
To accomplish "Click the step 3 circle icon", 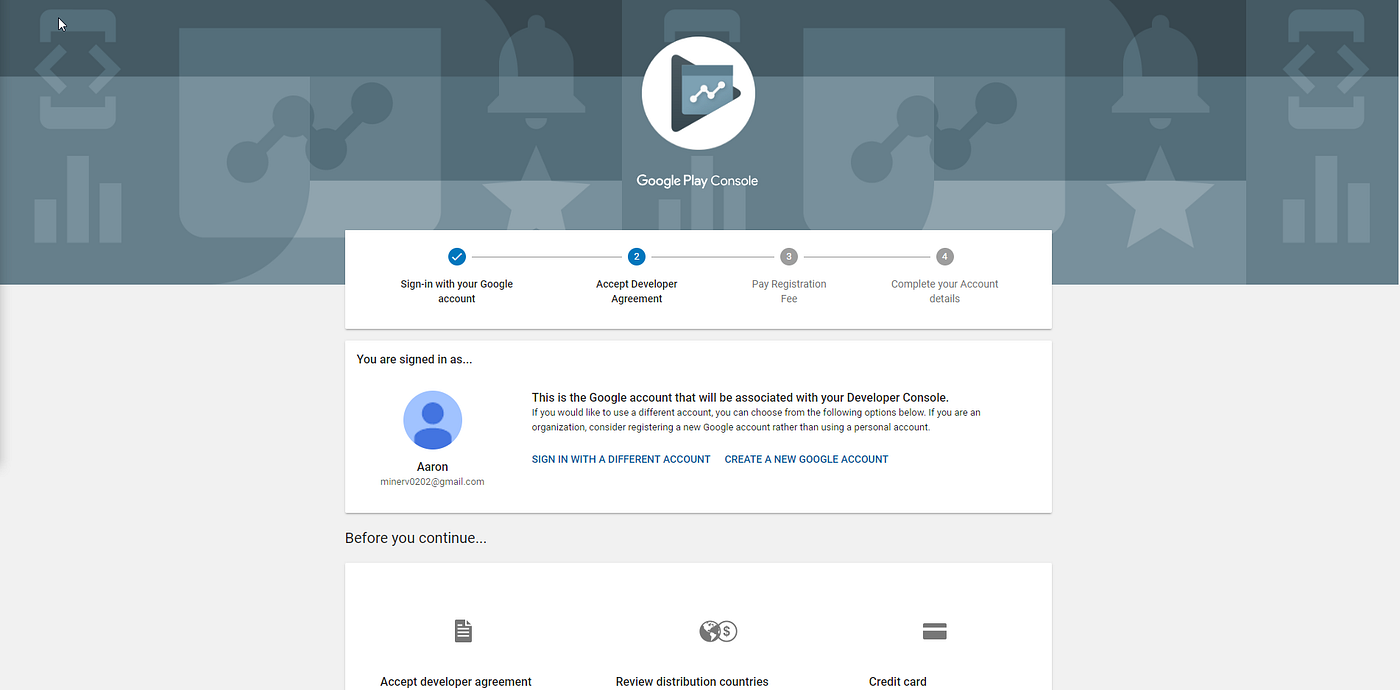I will (x=789, y=257).
